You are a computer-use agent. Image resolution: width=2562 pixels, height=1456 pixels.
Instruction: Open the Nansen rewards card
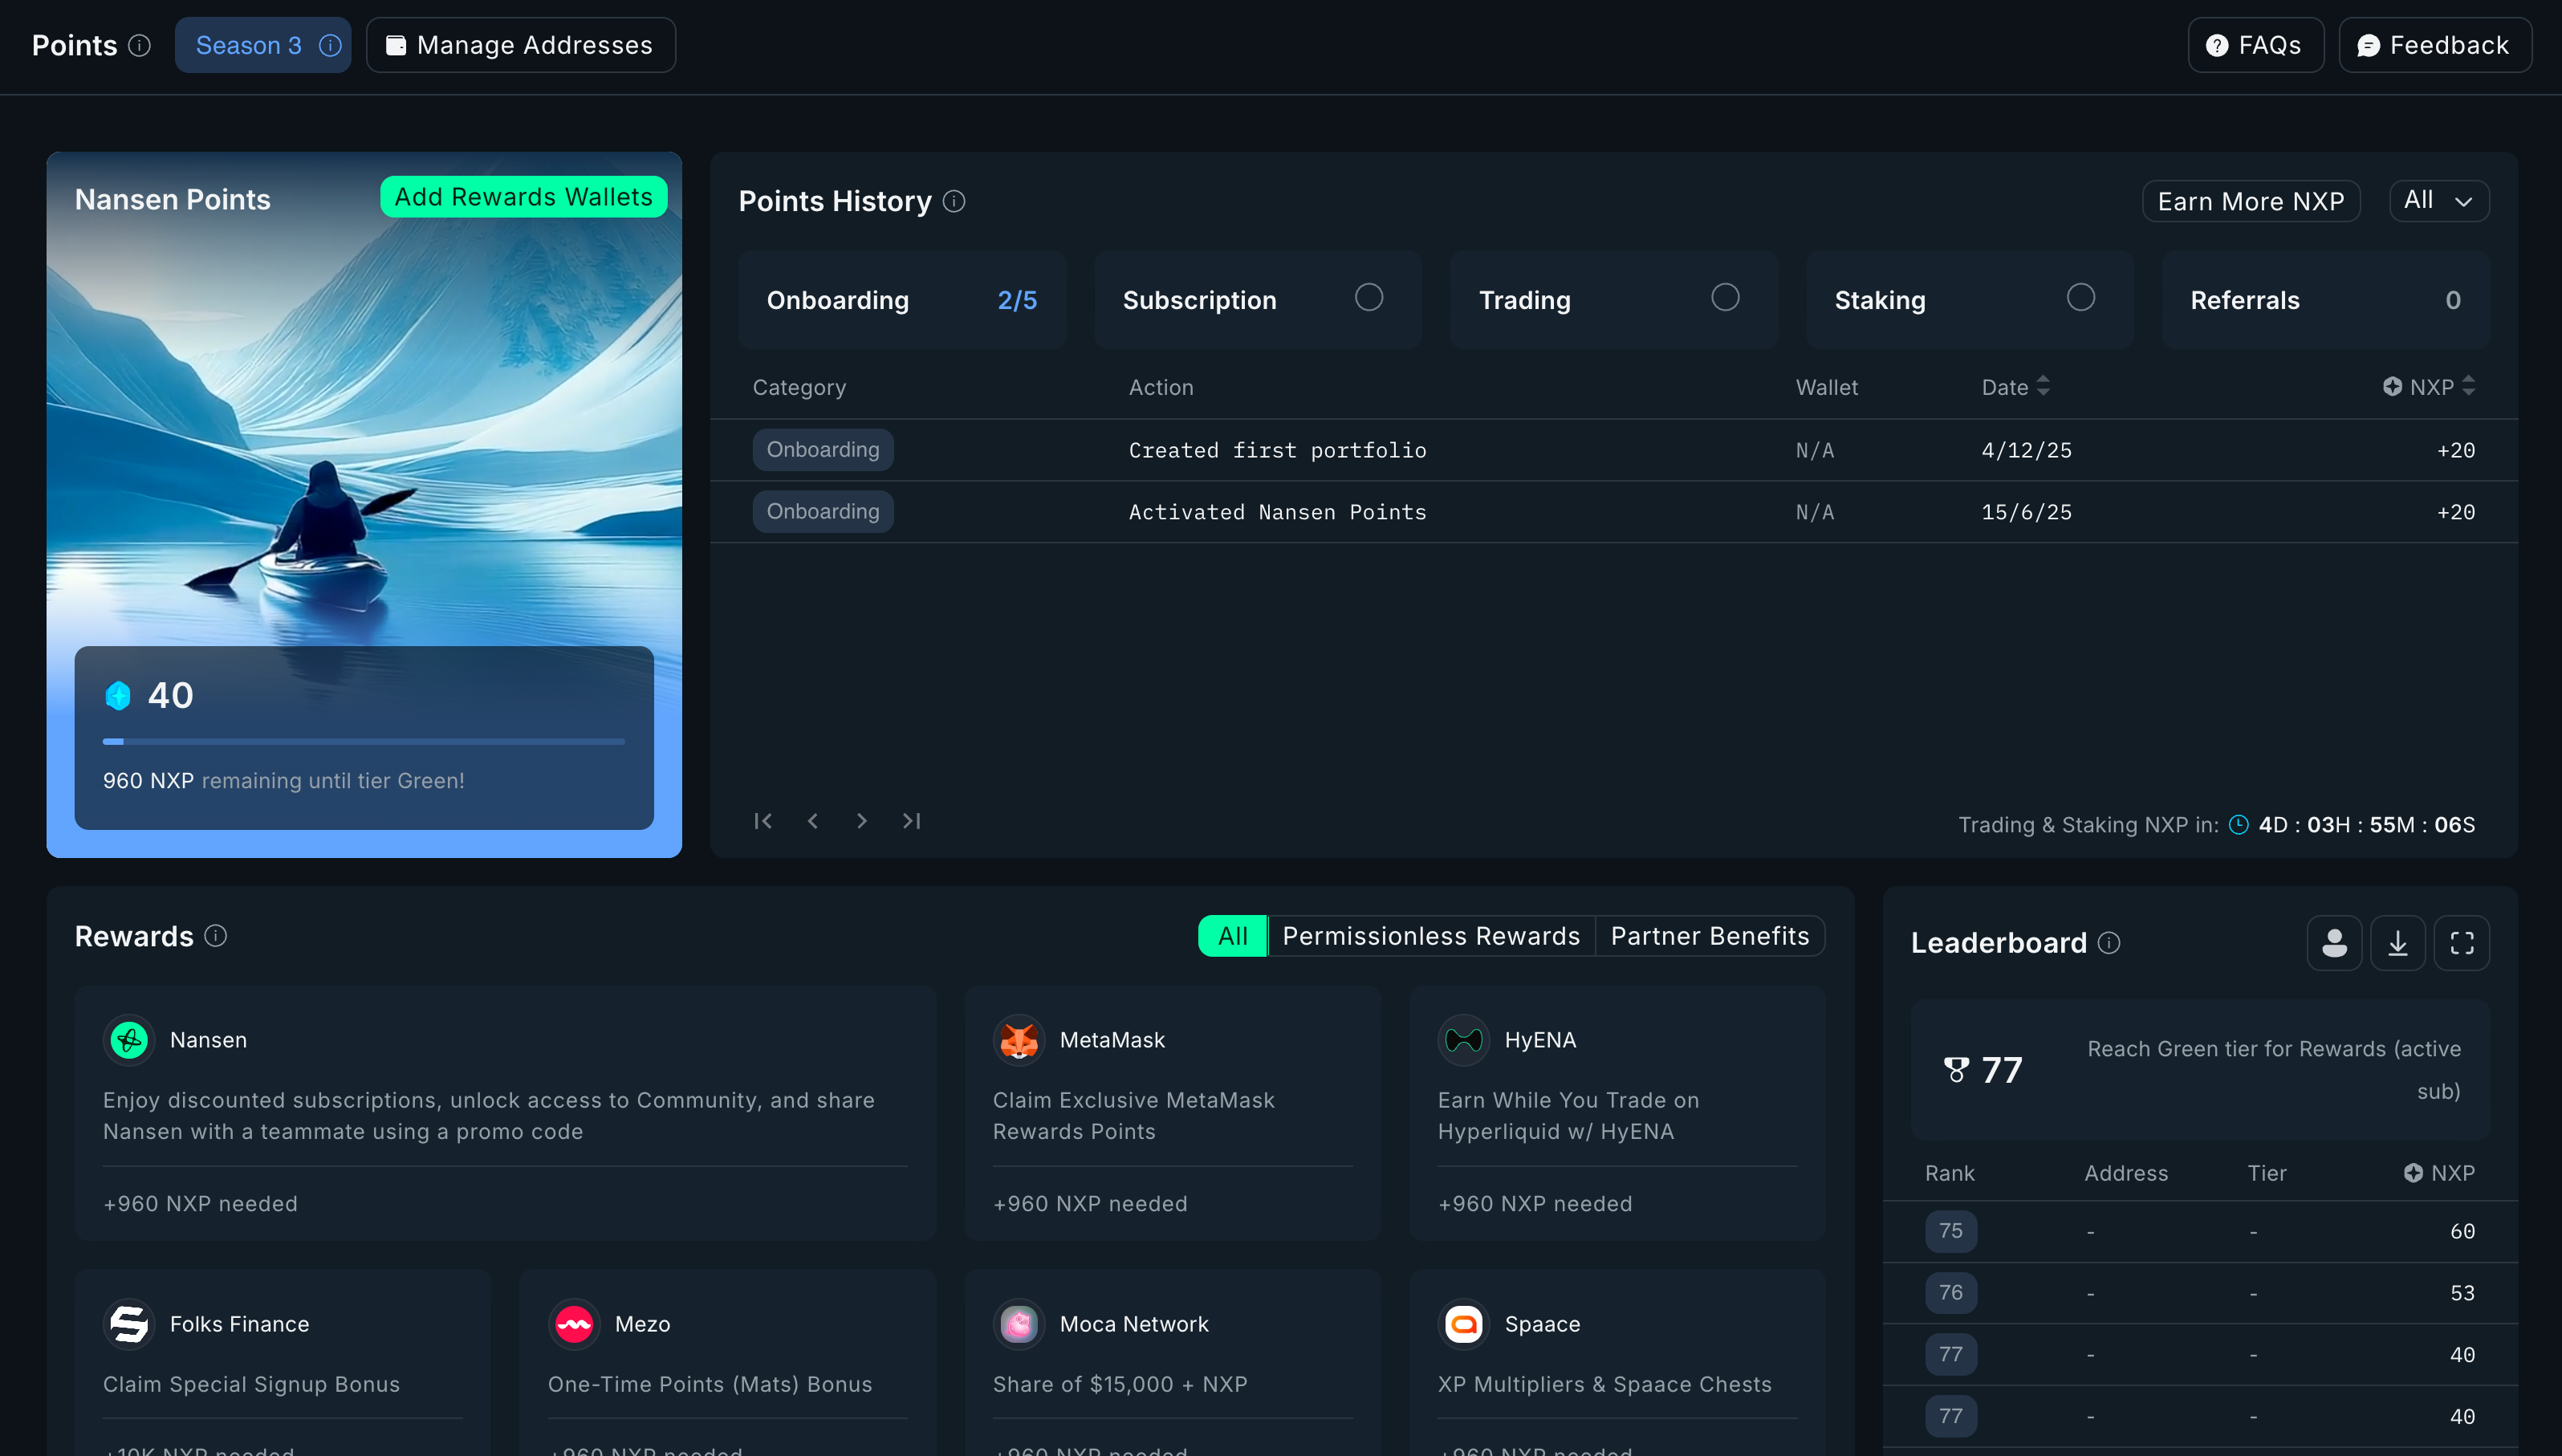[505, 1112]
